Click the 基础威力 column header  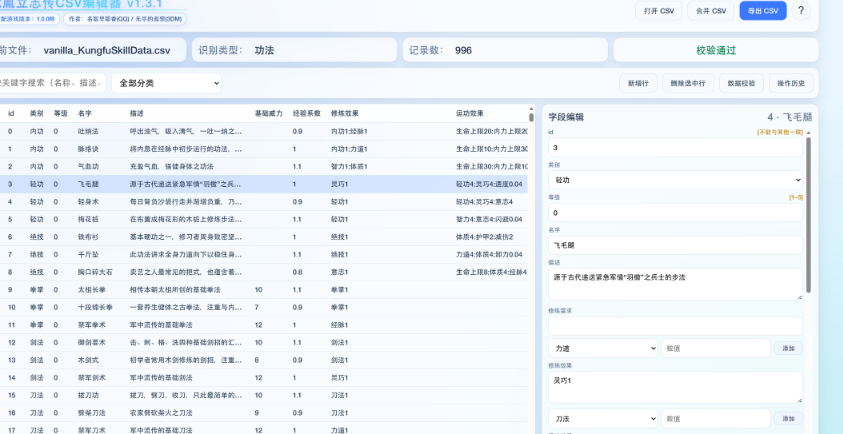[x=268, y=113]
